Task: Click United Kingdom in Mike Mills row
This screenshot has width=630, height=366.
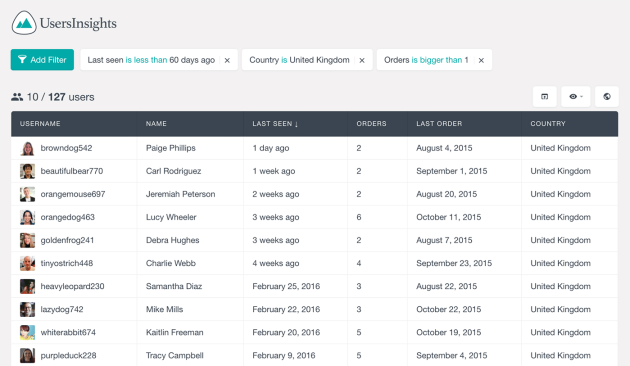Action: (560, 309)
